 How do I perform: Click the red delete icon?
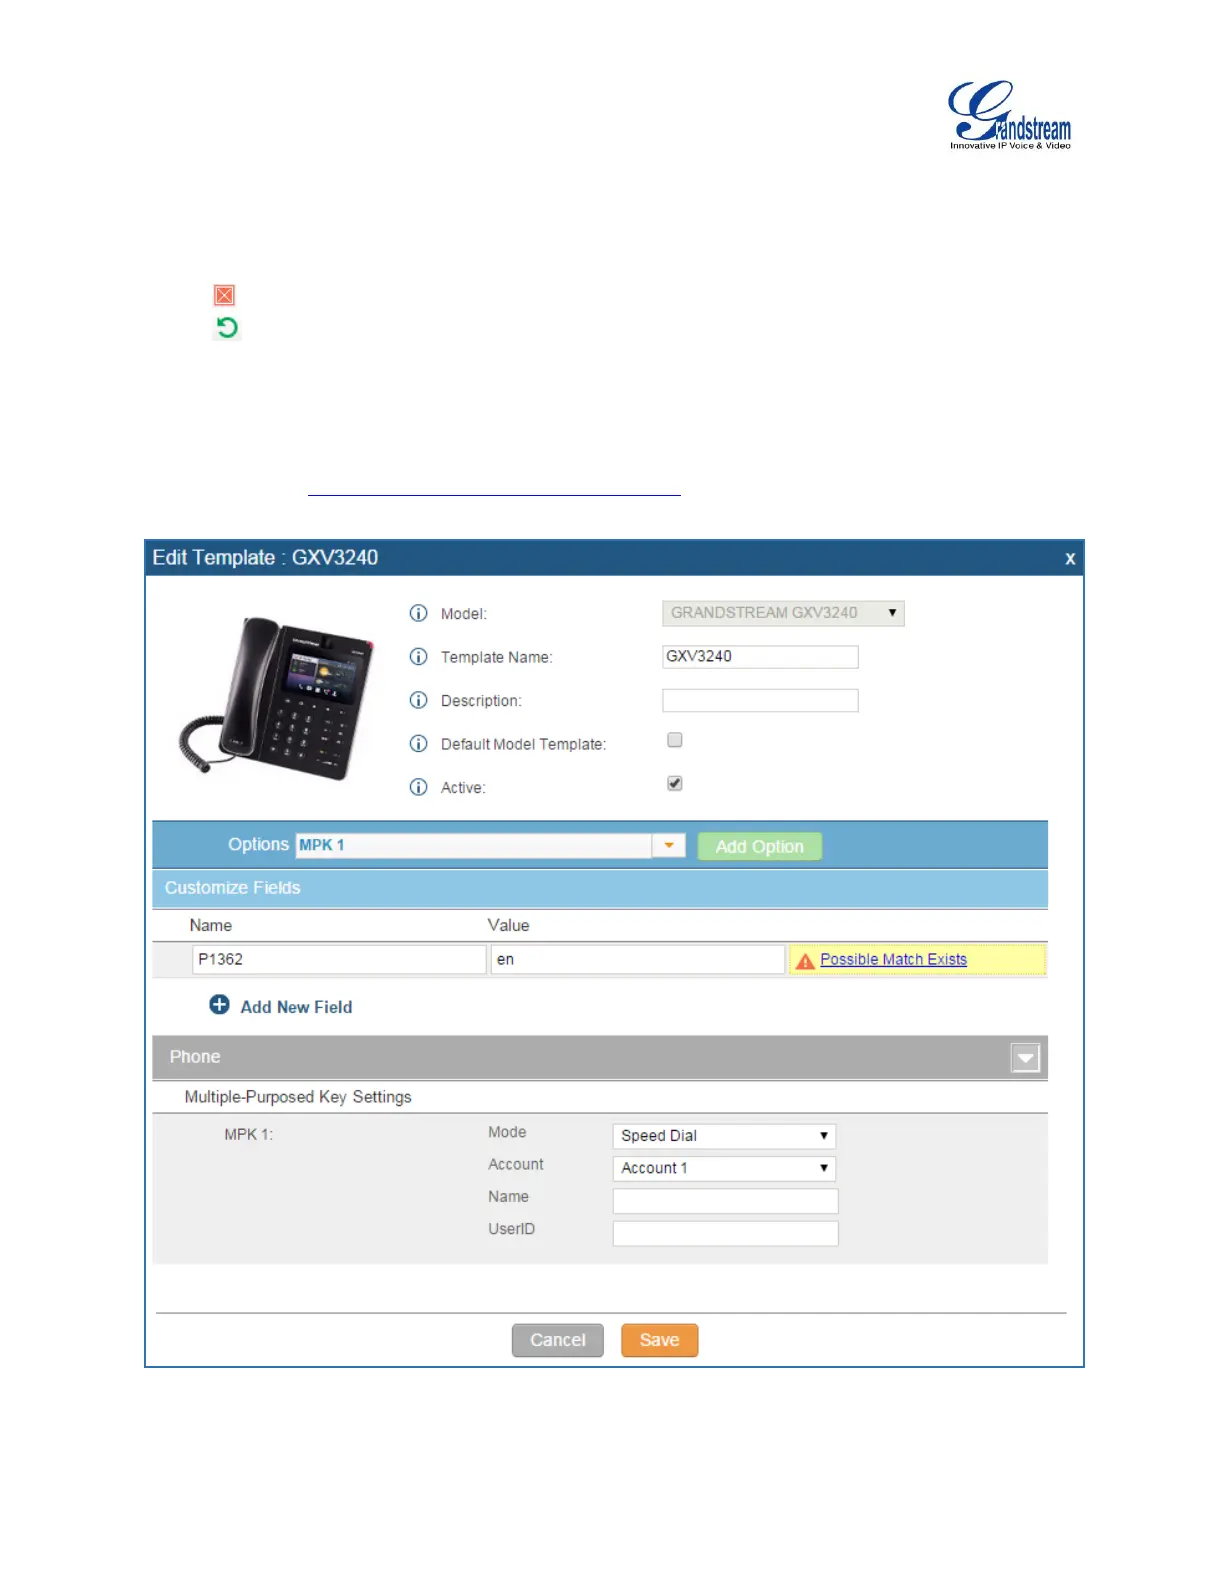[x=224, y=295]
